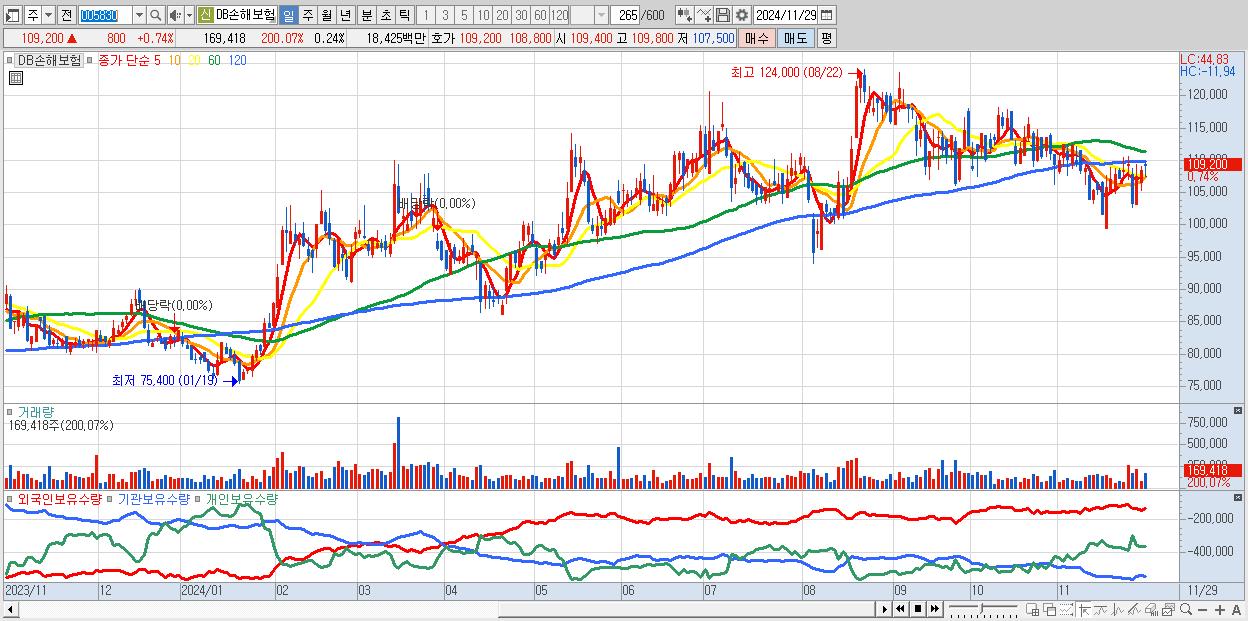Select the 일 daily period toggle
This screenshot has width=1248, height=621.
288,15
